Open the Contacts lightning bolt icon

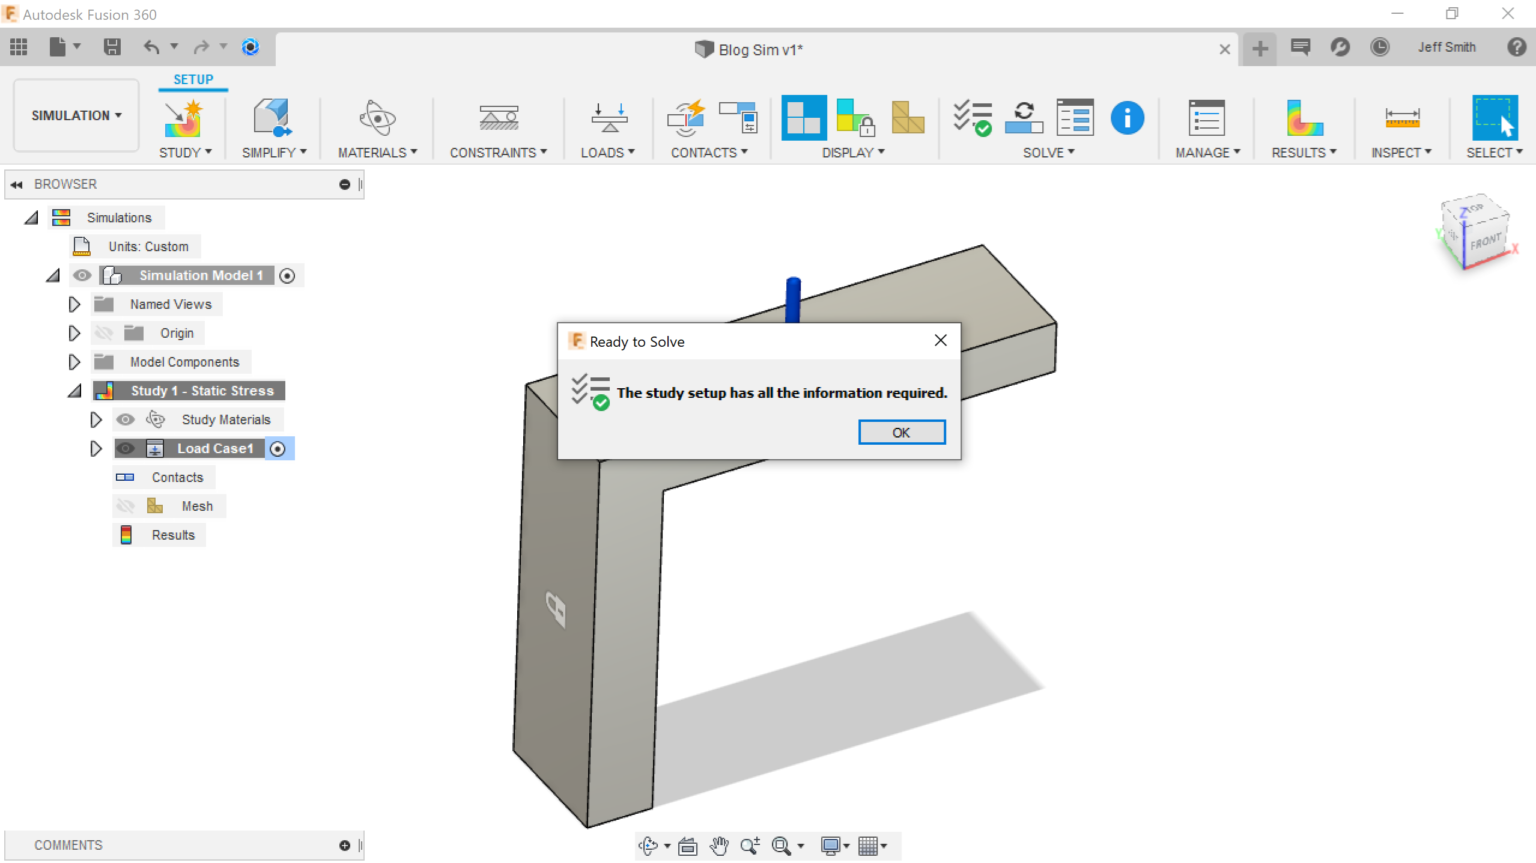(686, 119)
